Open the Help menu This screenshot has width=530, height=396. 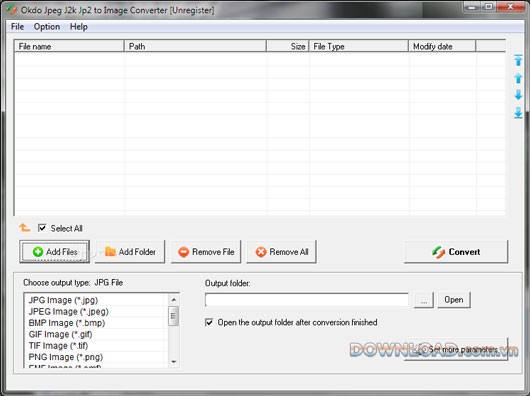[78, 27]
